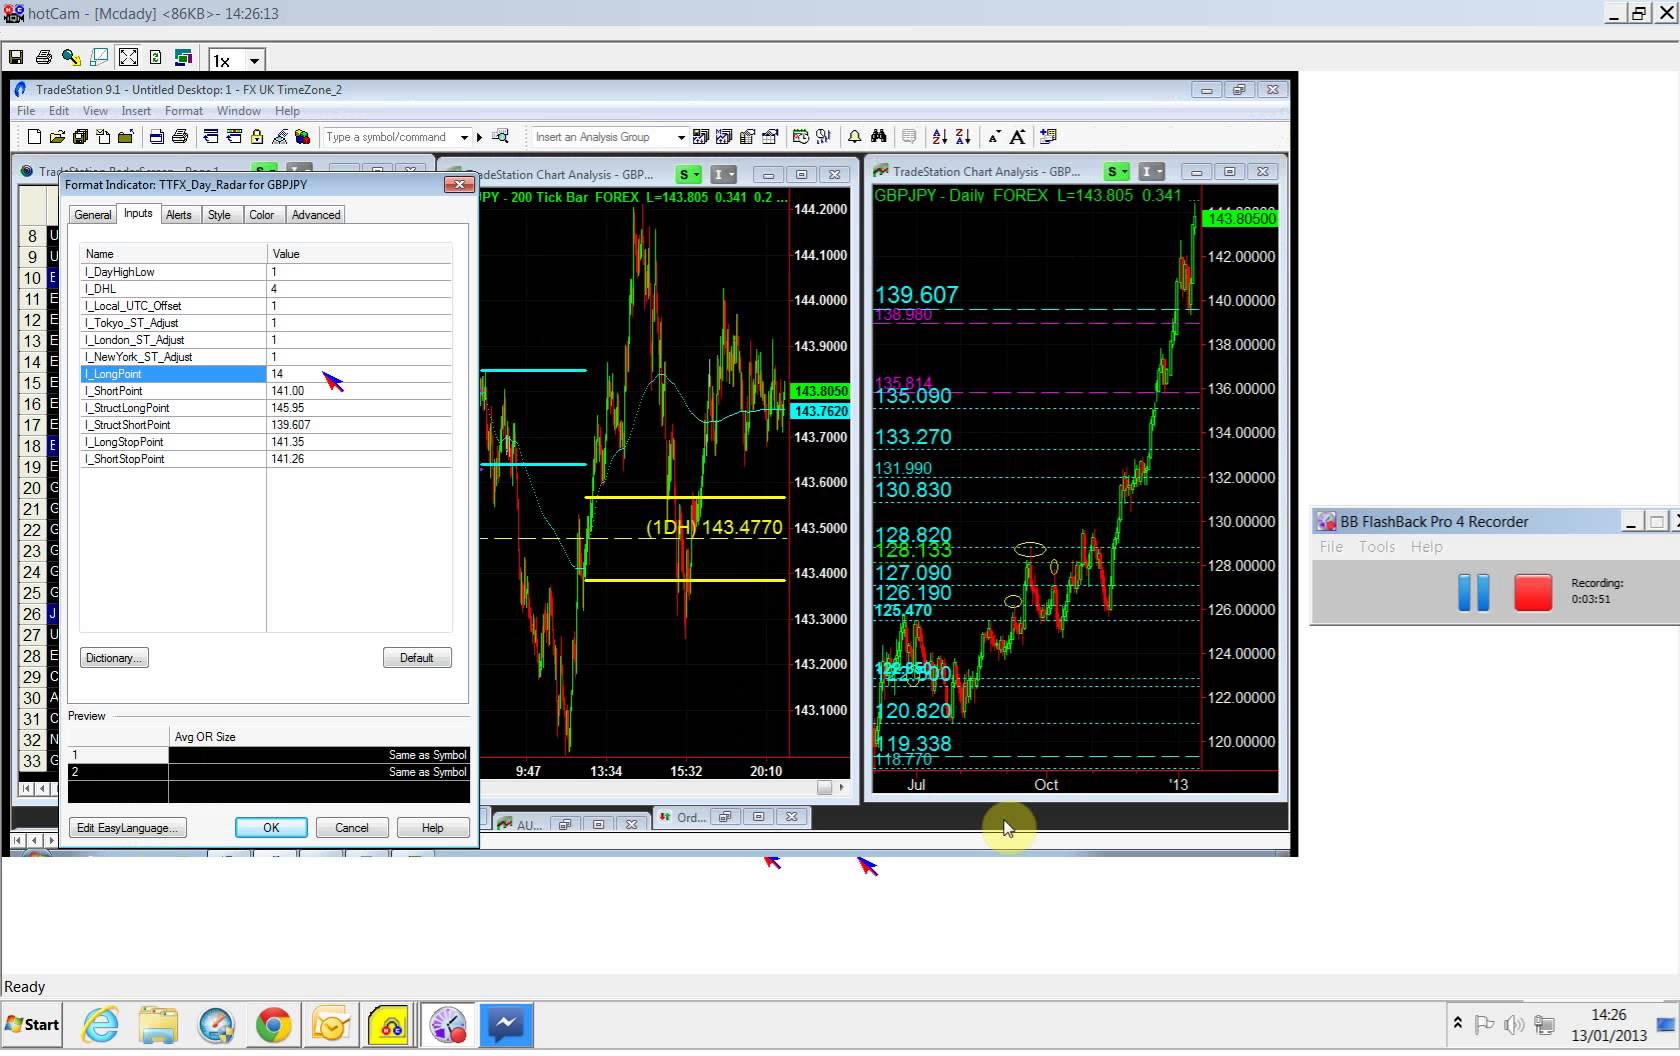
Task: Click the binoculars search icon in TradeStation toolbar
Action: (x=878, y=137)
